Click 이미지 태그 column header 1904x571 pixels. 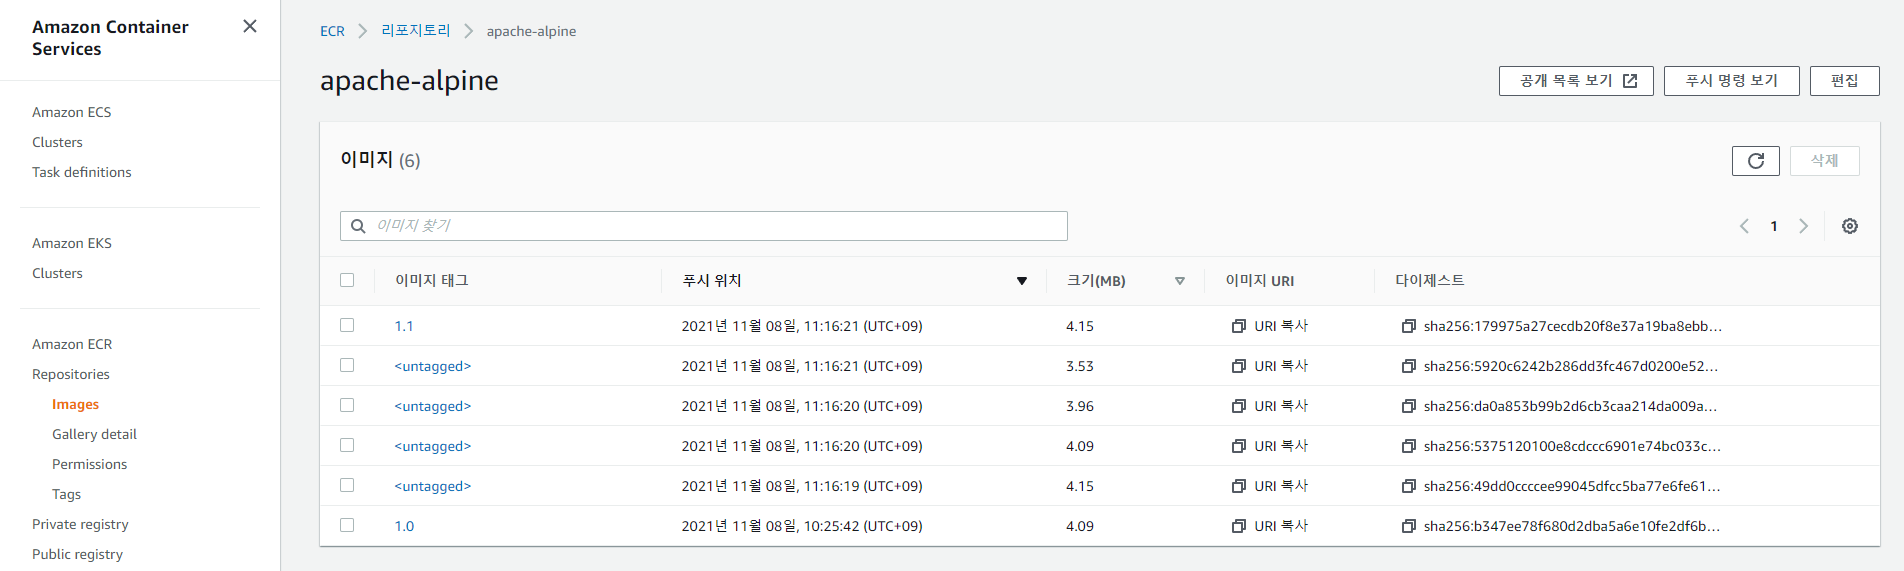[x=432, y=281]
